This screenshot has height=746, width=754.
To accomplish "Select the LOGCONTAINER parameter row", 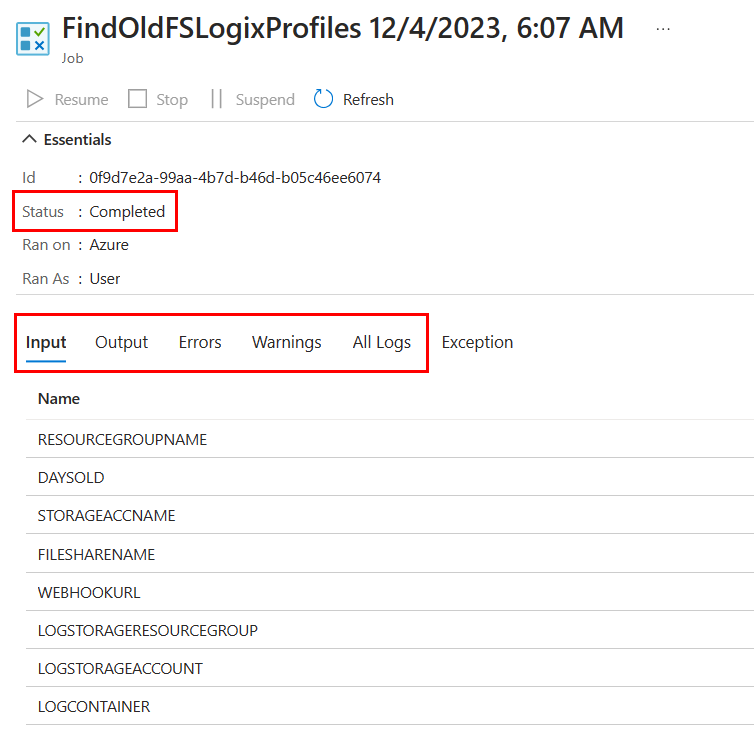I will point(94,706).
